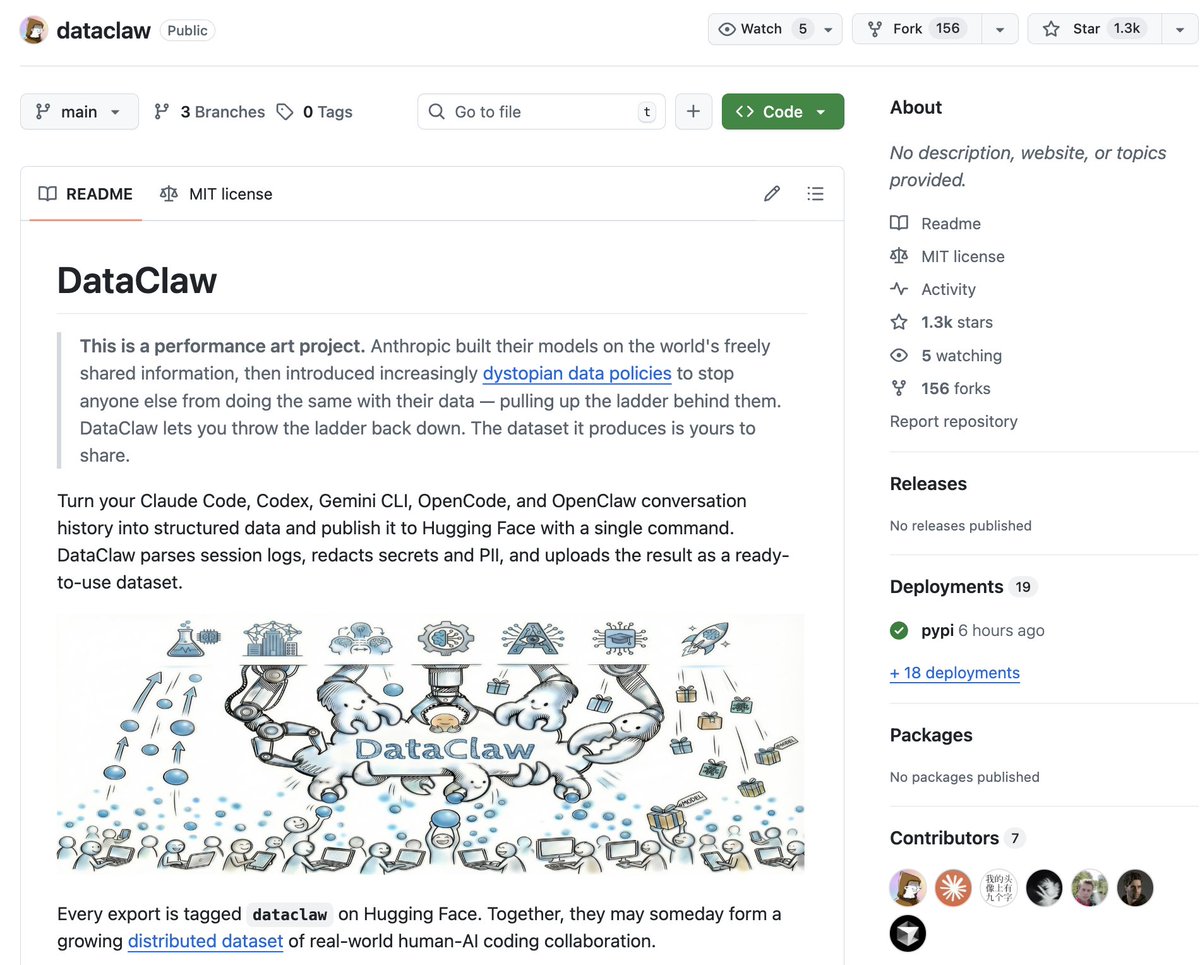This screenshot has height=965, width=1200.
Task: Open the README outline list icon
Action: pyautogui.click(x=815, y=194)
